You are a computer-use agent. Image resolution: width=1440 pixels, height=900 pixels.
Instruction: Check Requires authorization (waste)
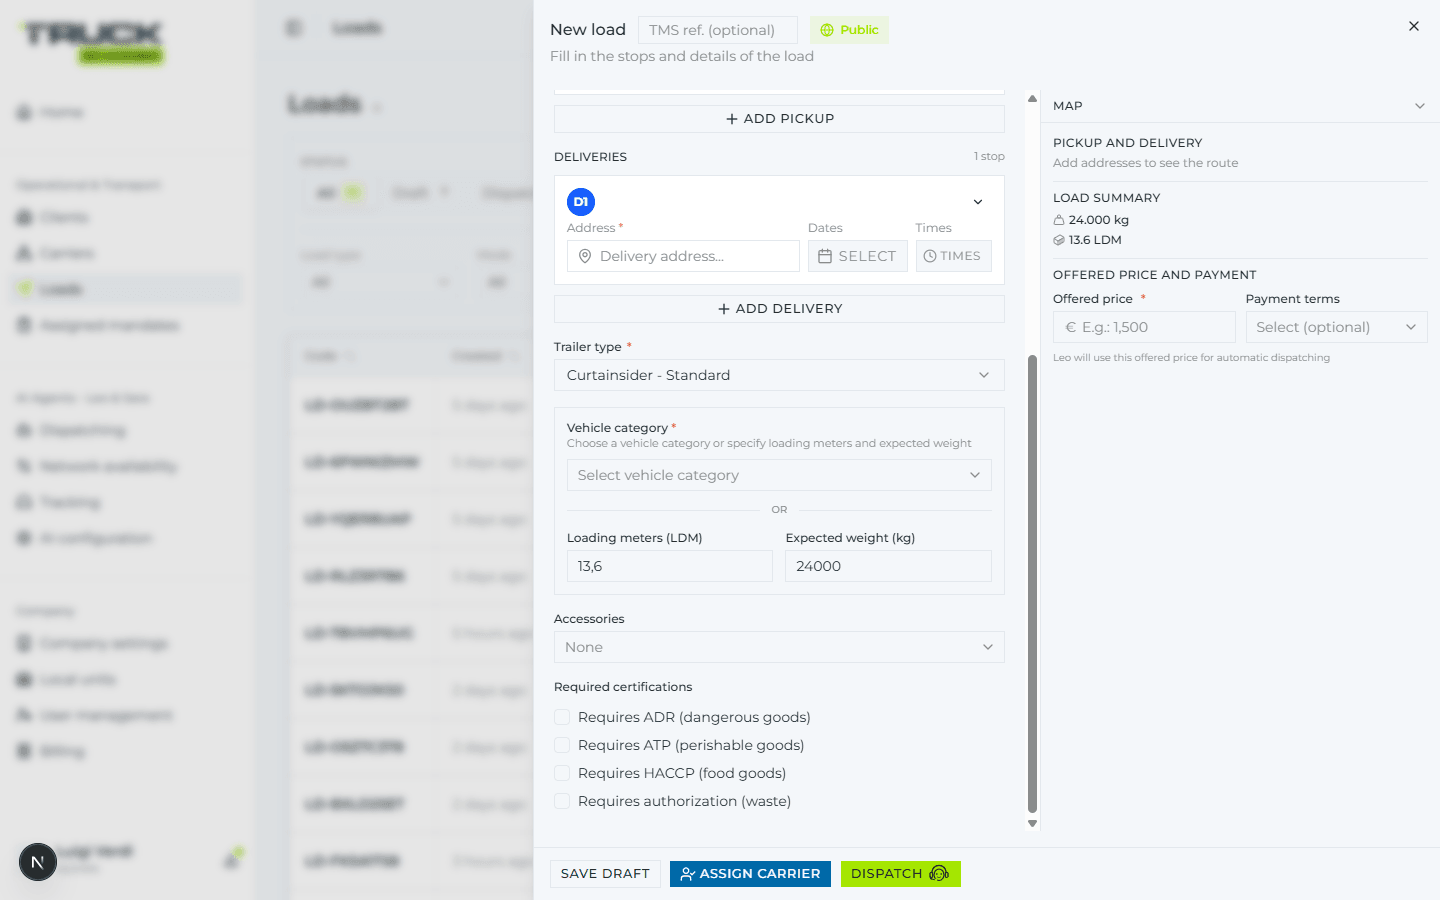point(562,801)
